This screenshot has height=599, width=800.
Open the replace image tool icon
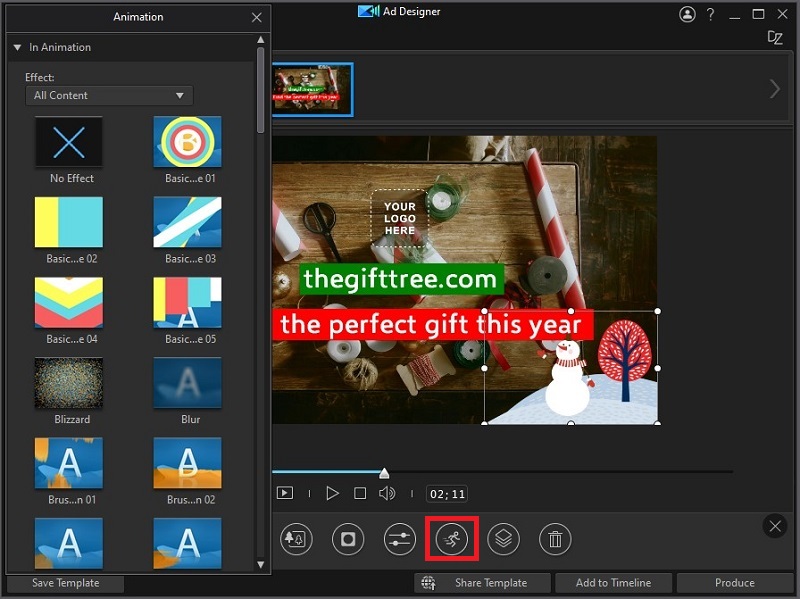click(x=296, y=539)
